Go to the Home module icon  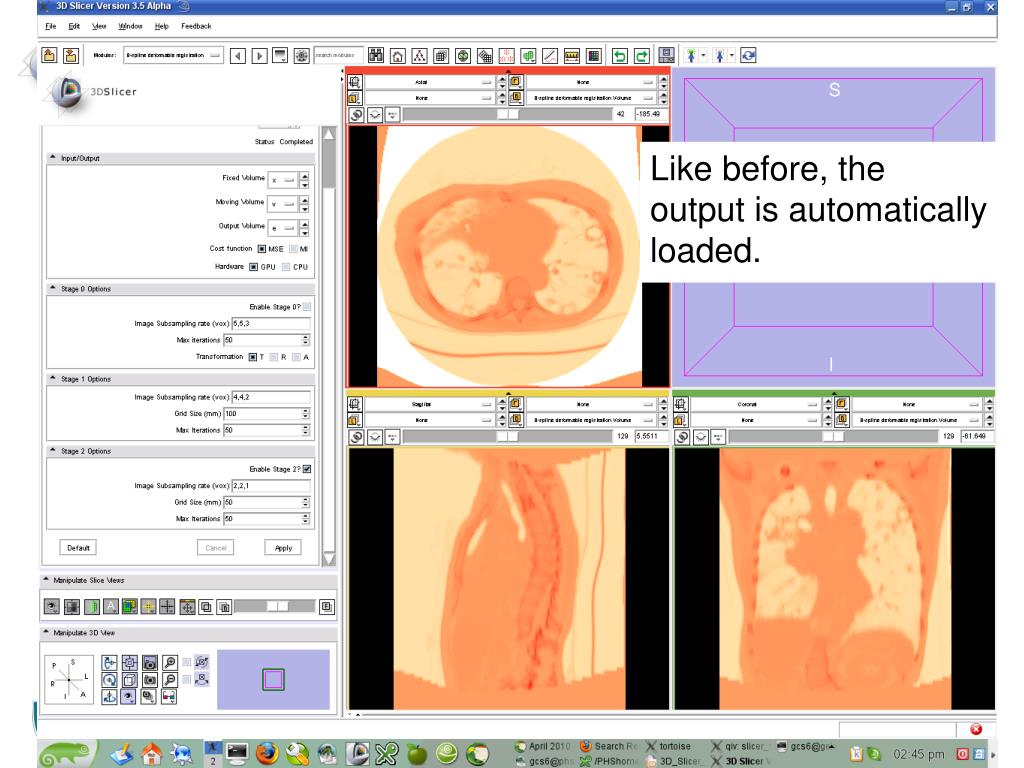(x=398, y=56)
